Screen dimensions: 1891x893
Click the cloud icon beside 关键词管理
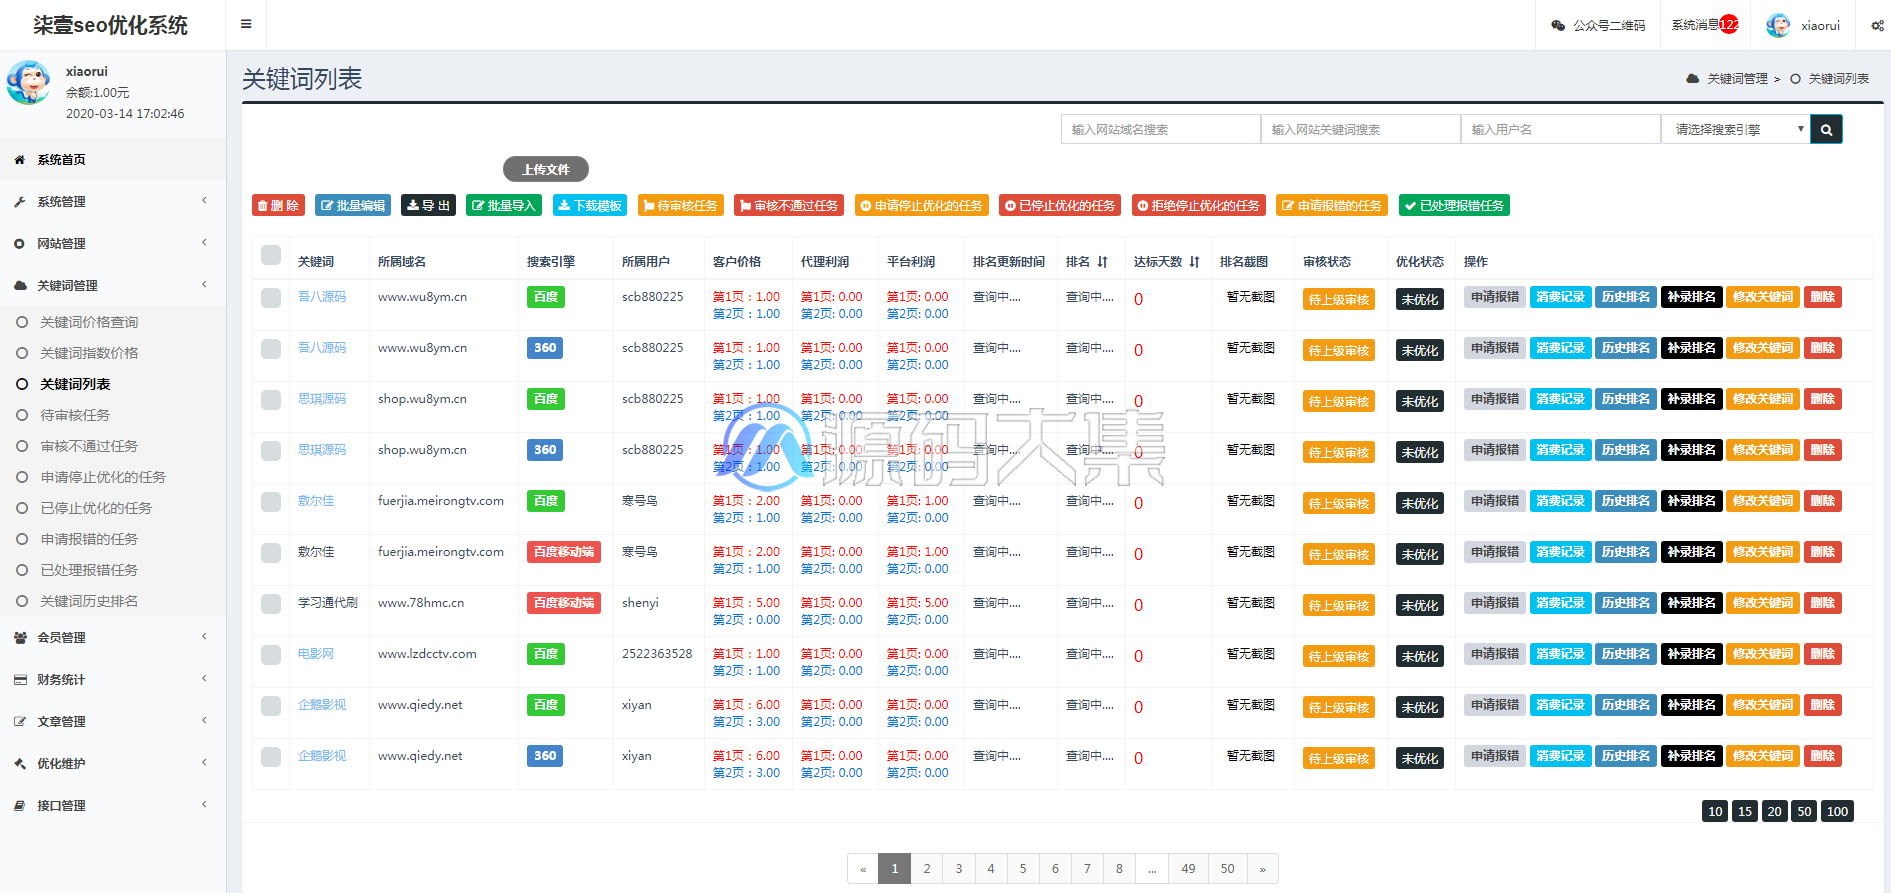point(20,286)
